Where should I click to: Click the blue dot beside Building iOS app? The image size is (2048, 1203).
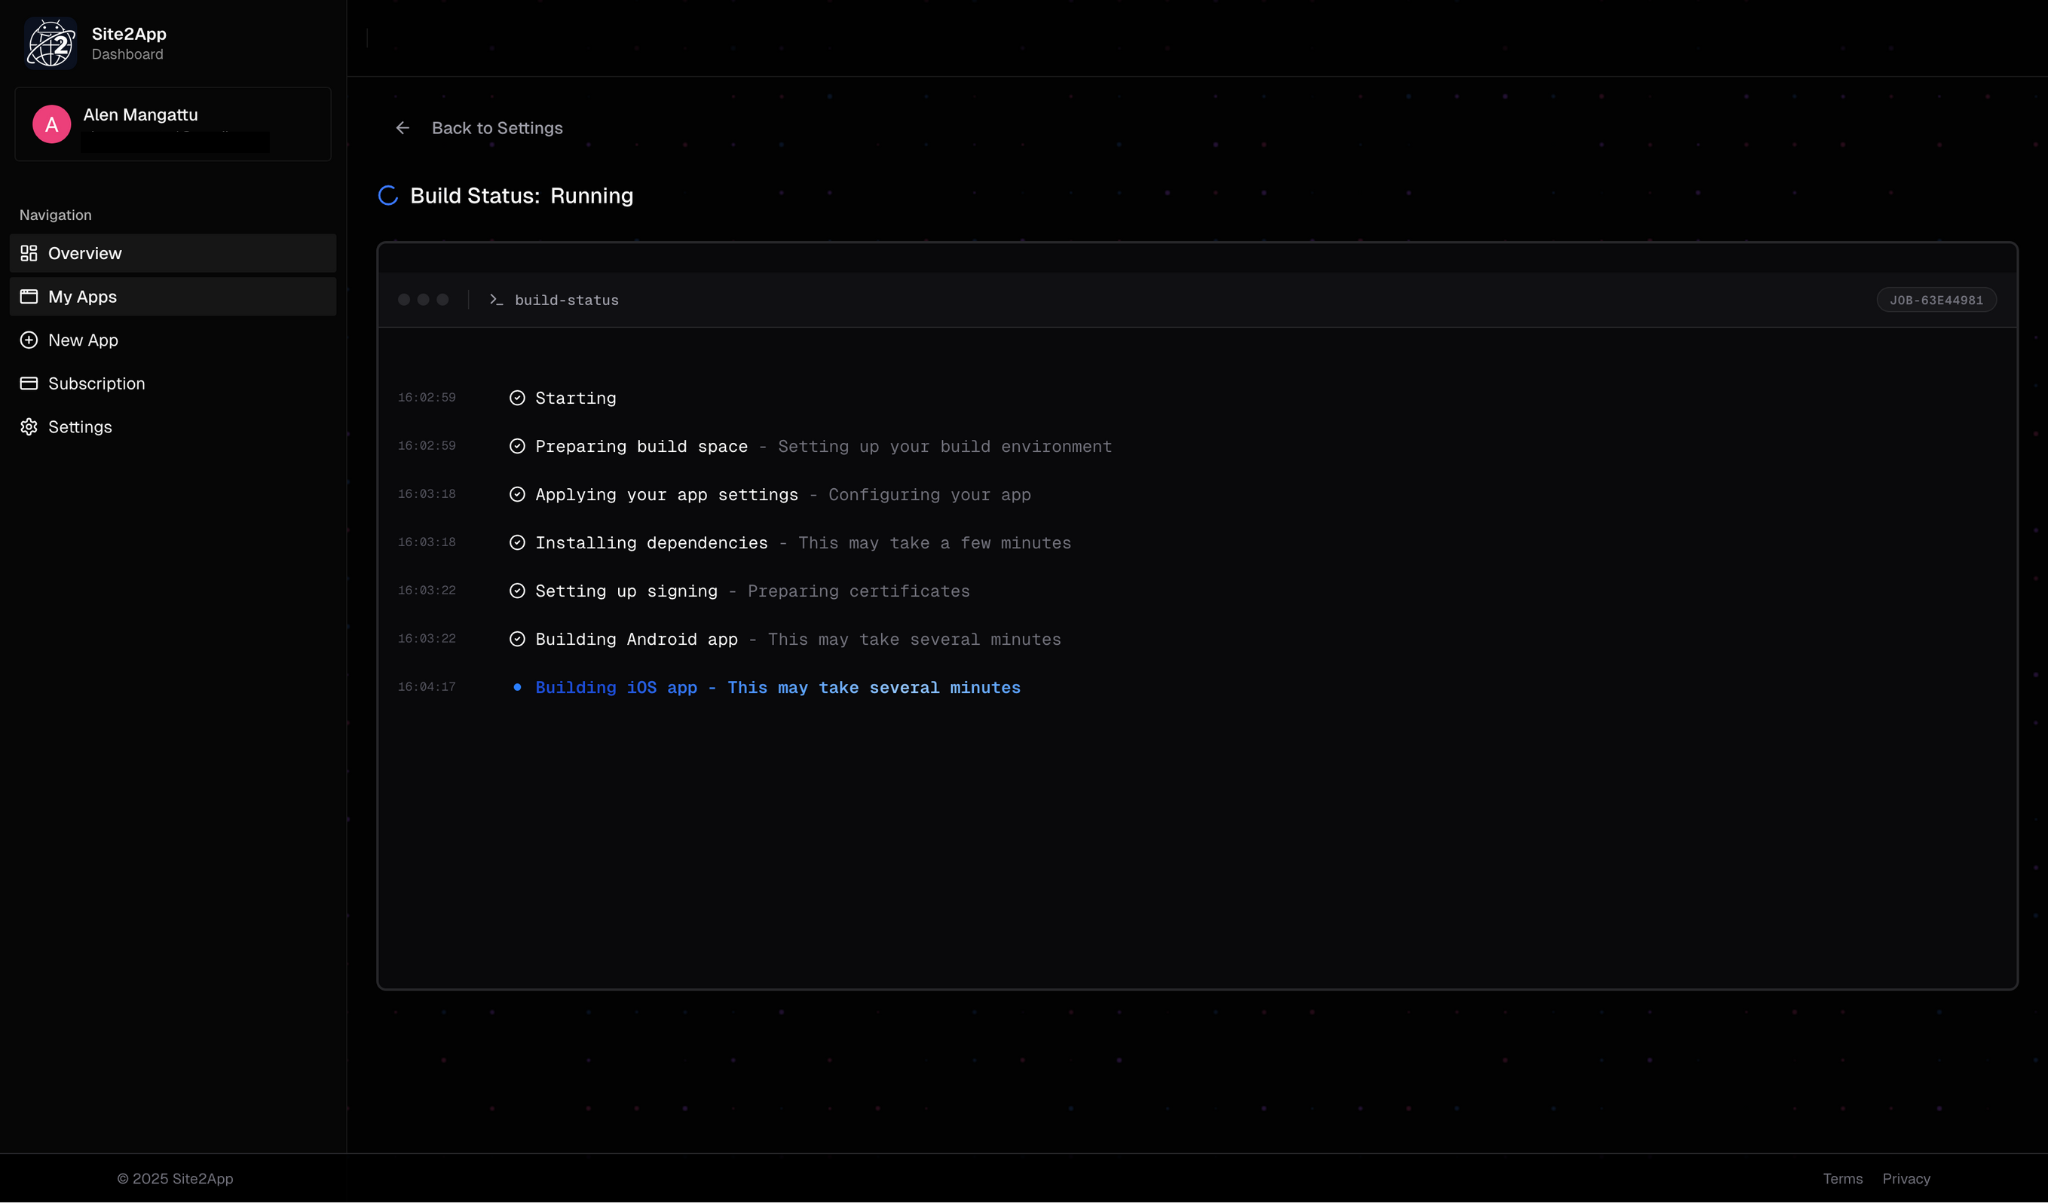[516, 687]
